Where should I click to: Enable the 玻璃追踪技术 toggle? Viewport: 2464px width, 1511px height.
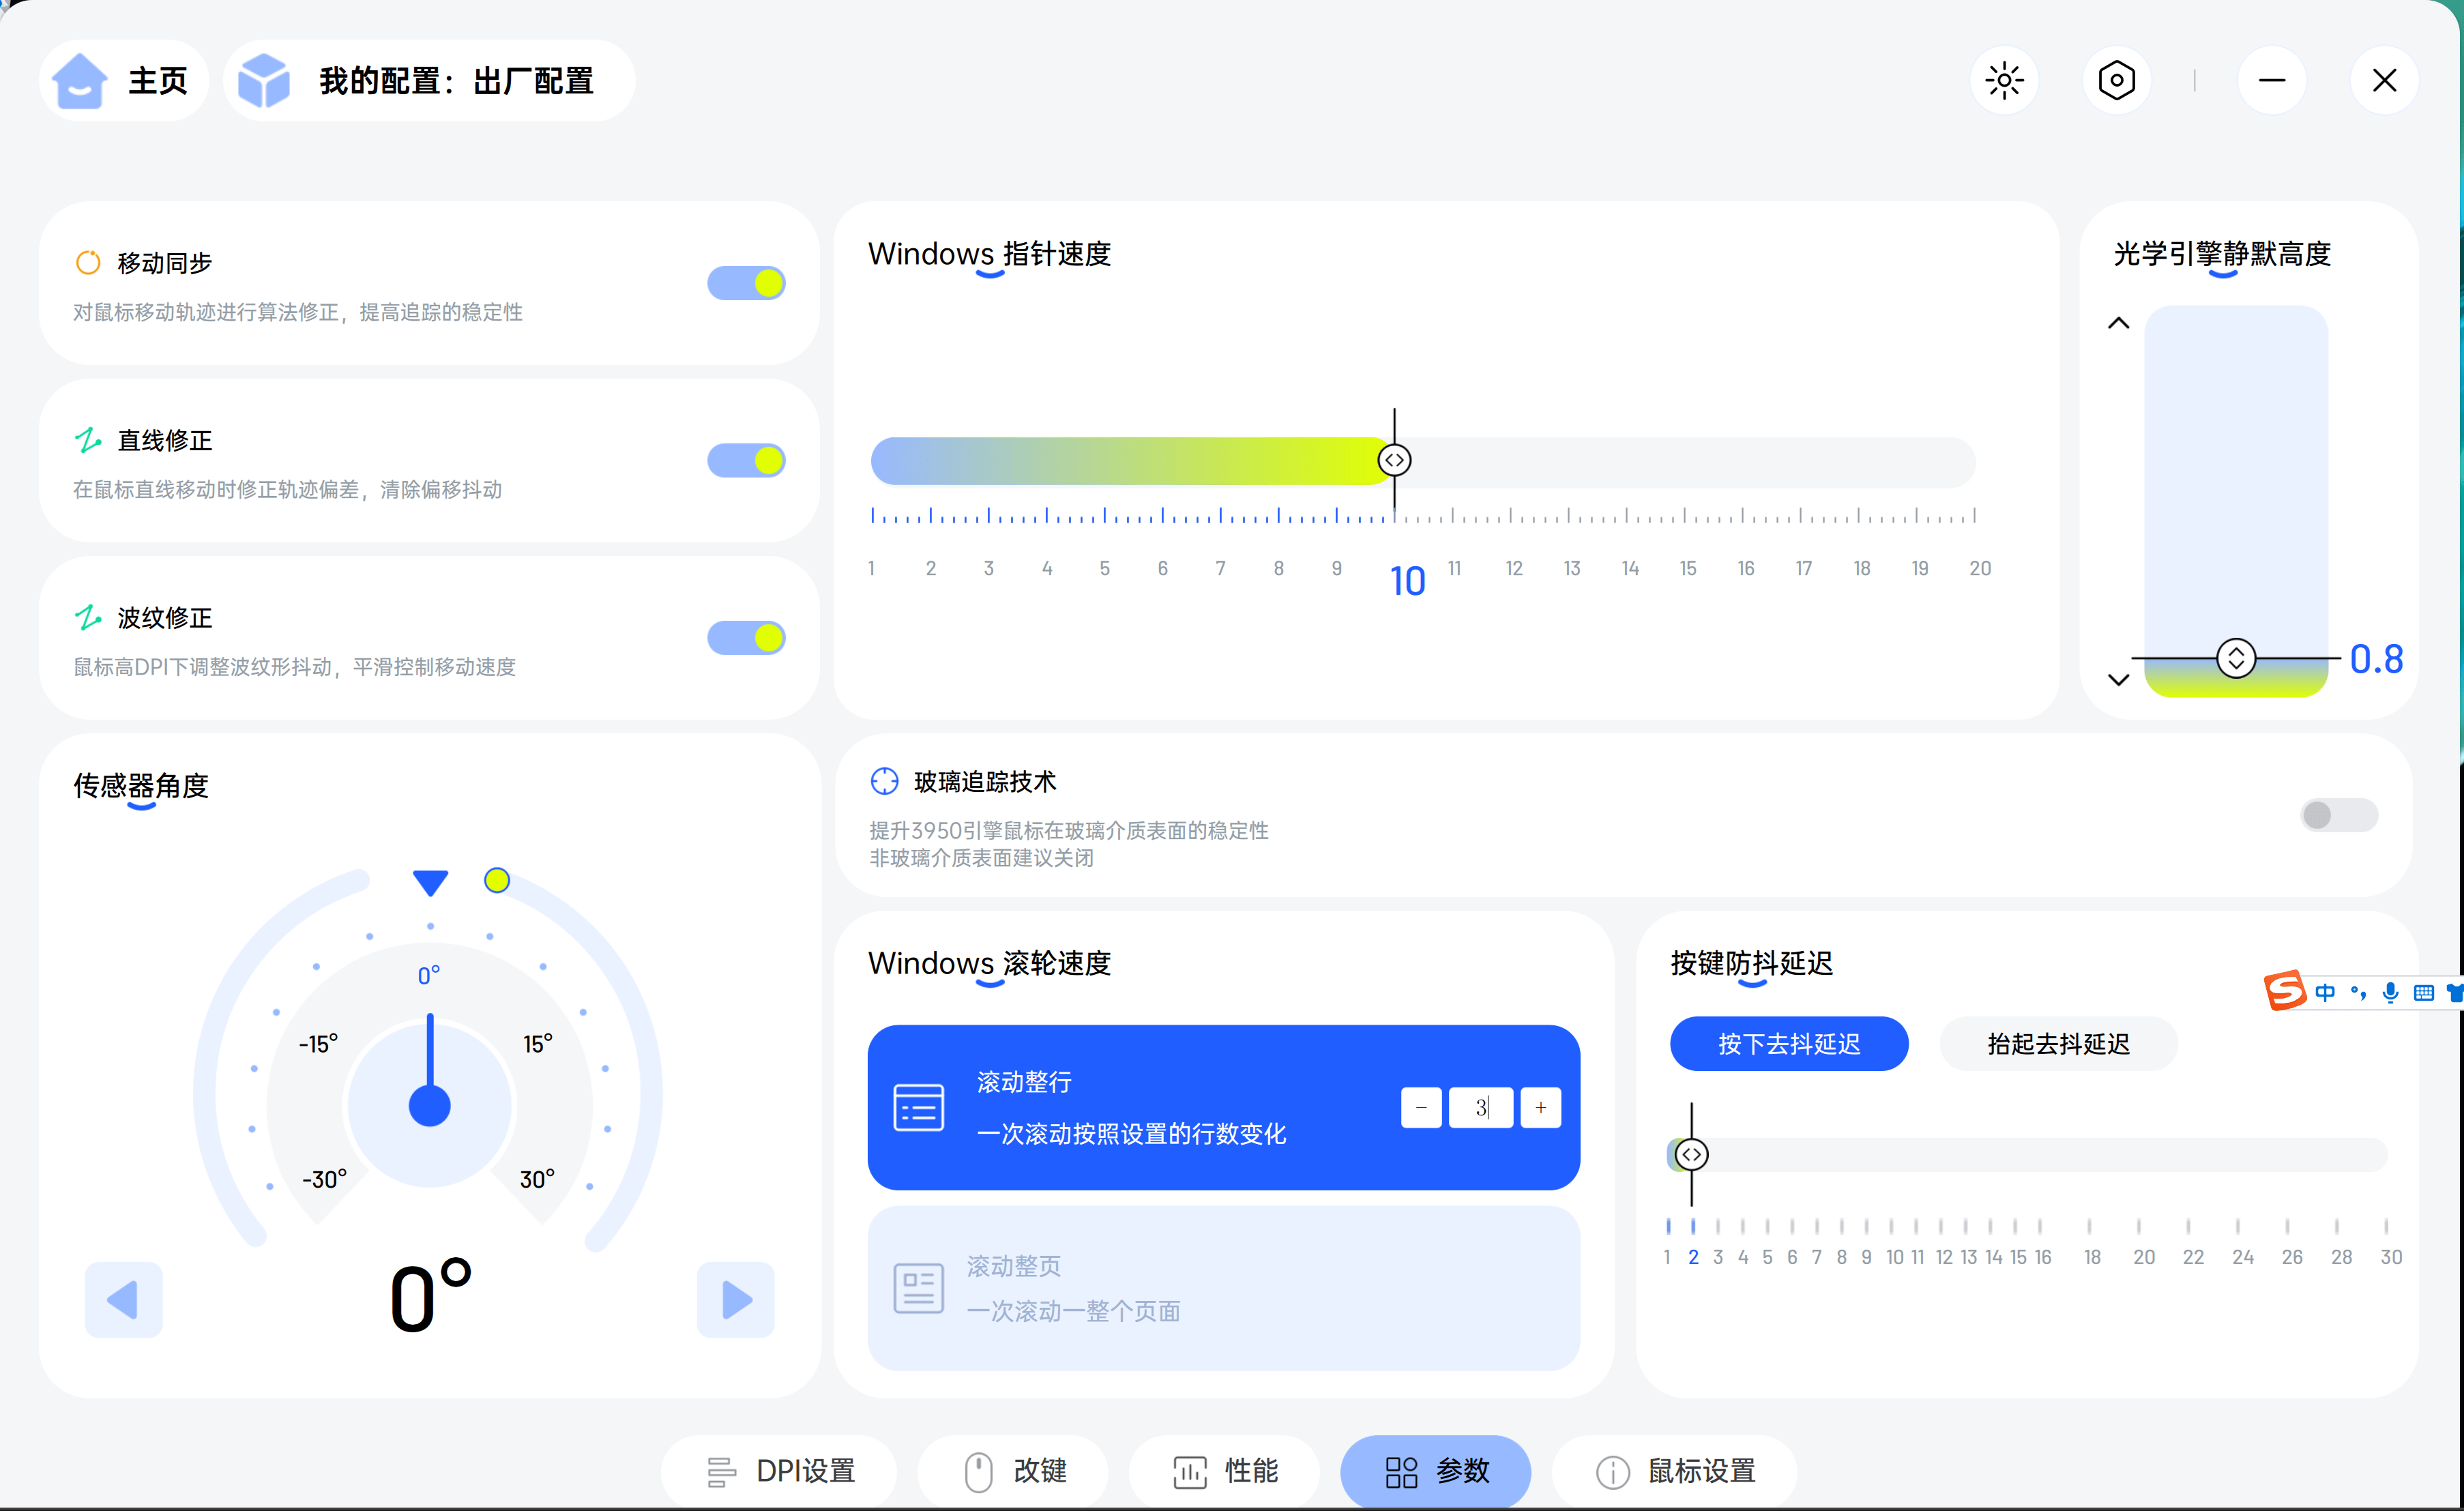click(x=2338, y=815)
